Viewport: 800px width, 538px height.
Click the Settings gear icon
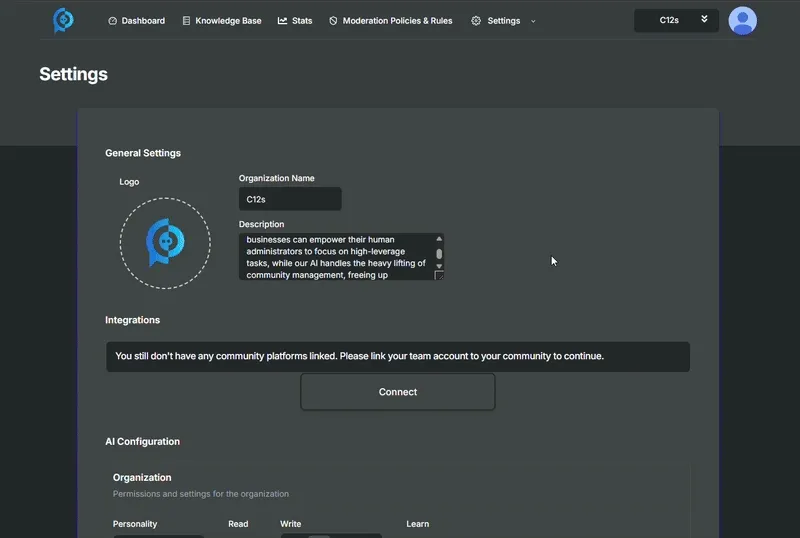(x=476, y=21)
